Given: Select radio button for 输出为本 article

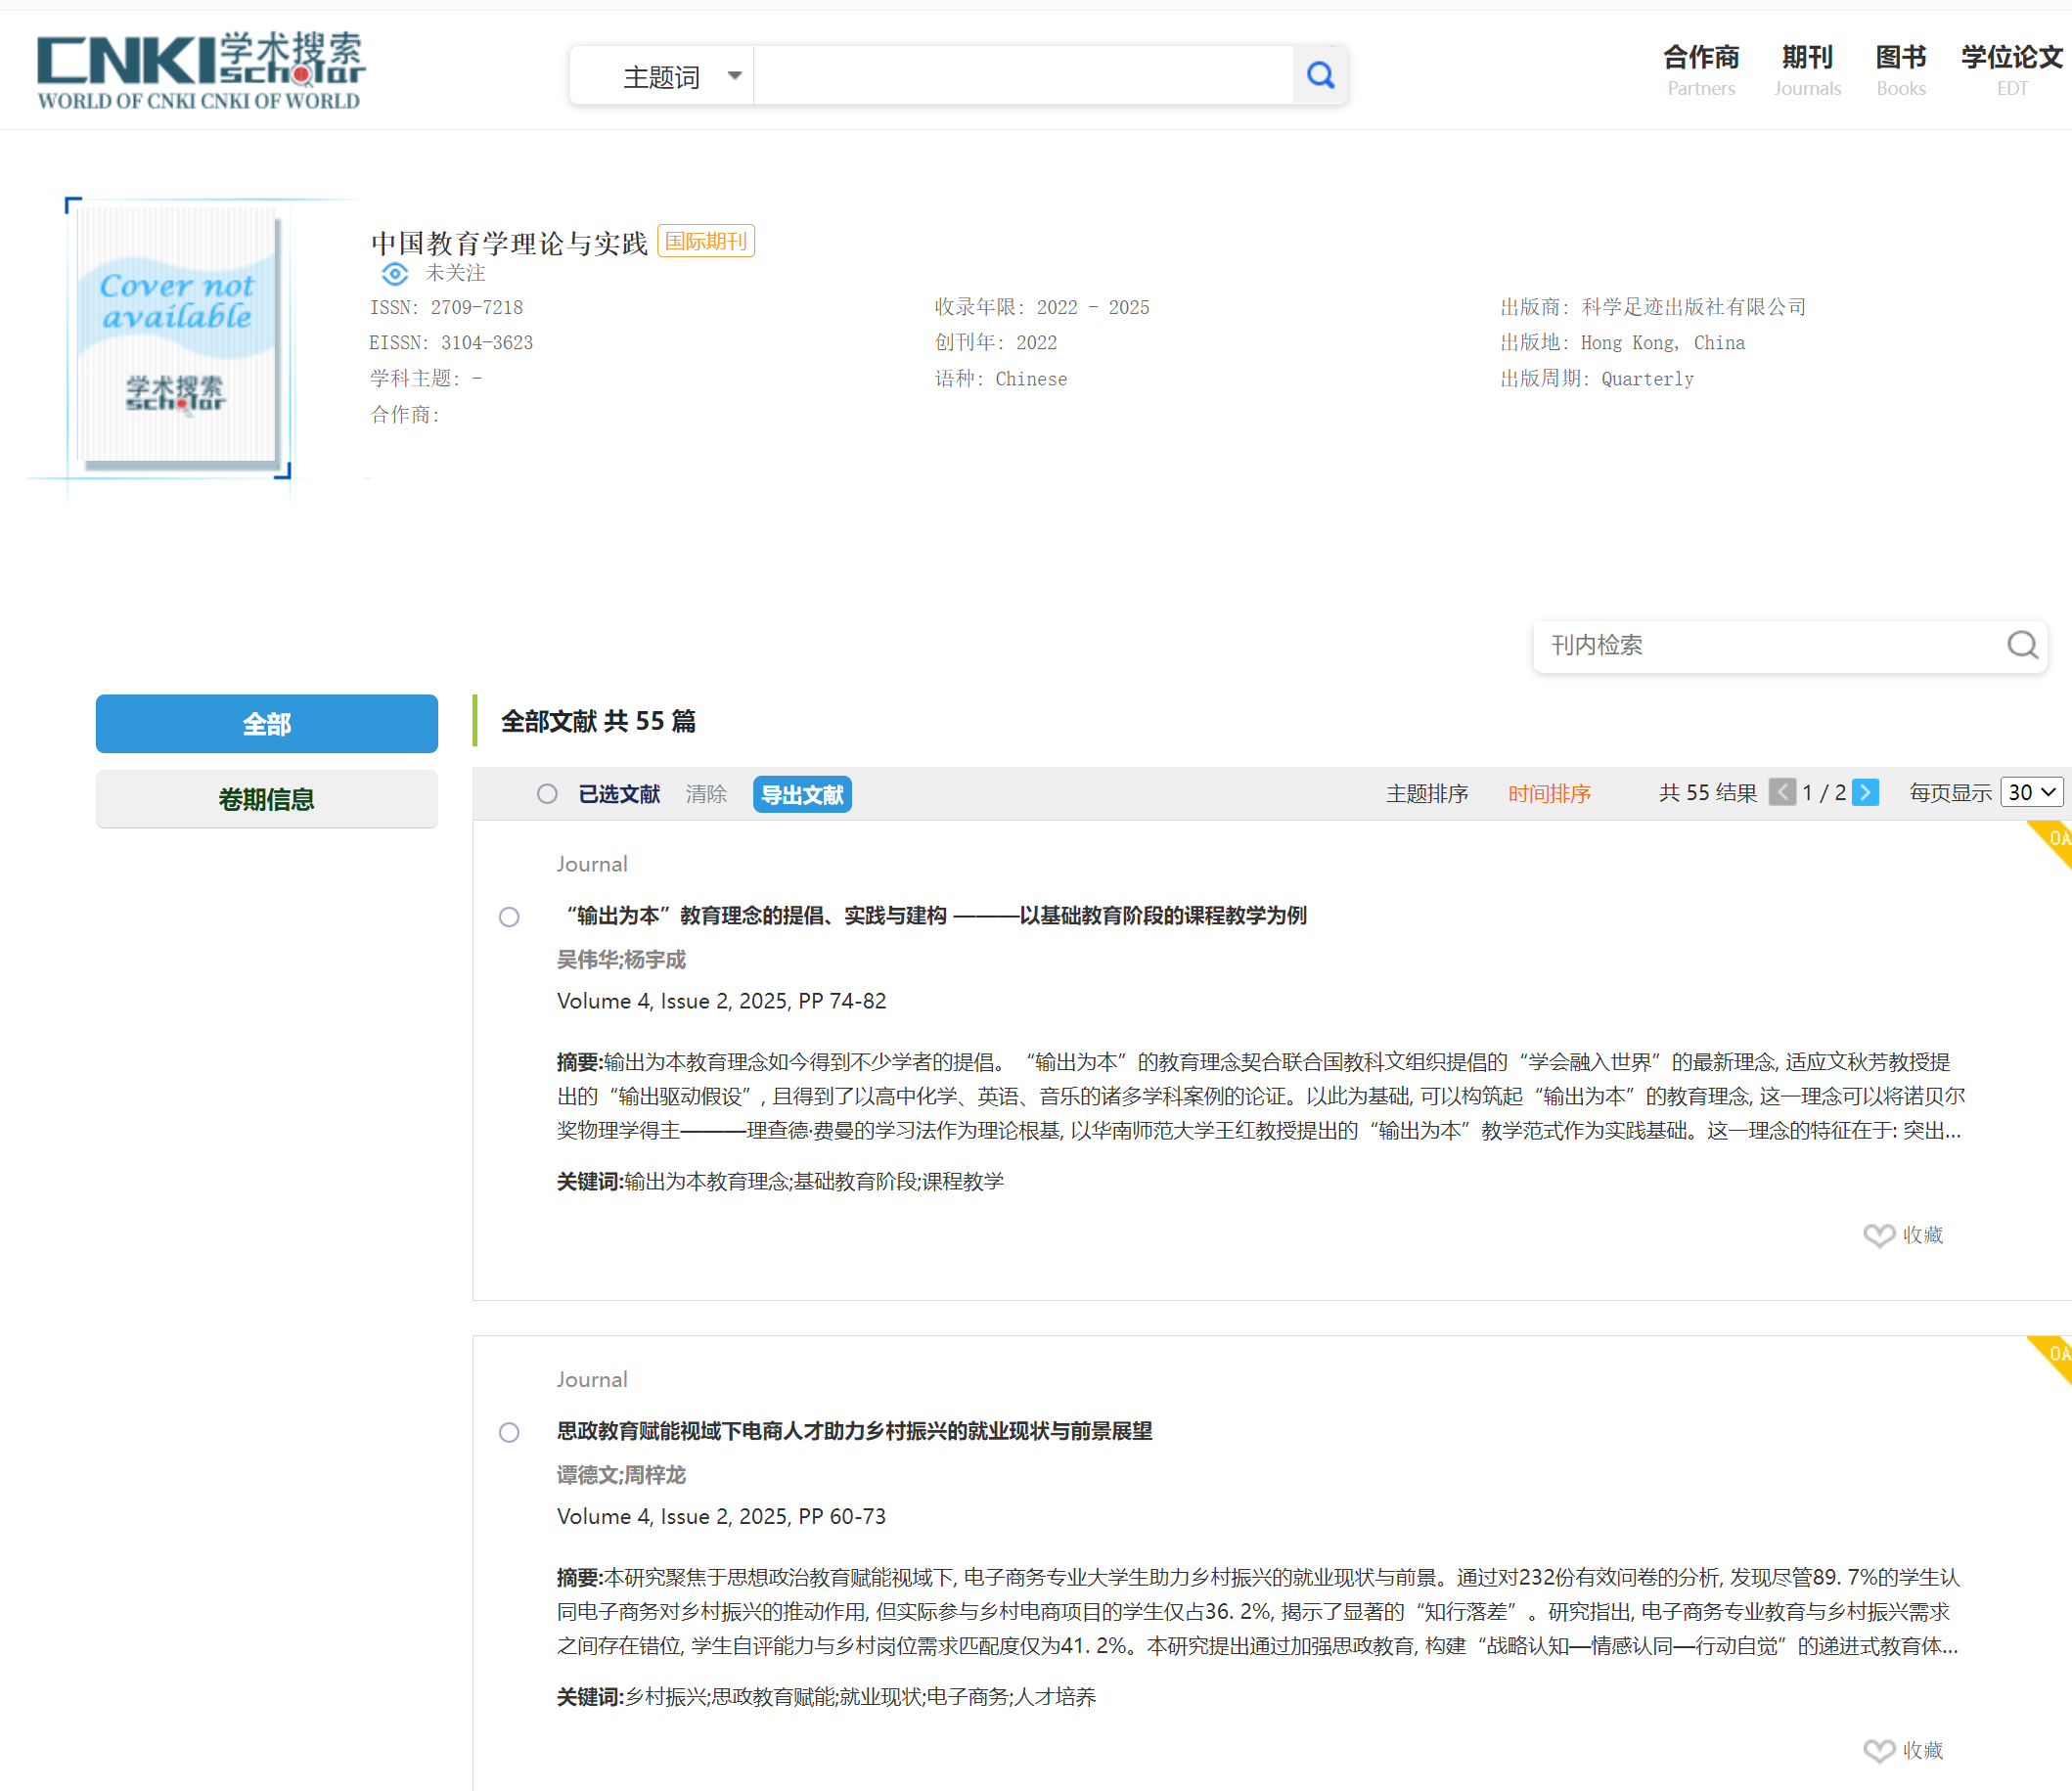Looking at the screenshot, I should (509, 917).
